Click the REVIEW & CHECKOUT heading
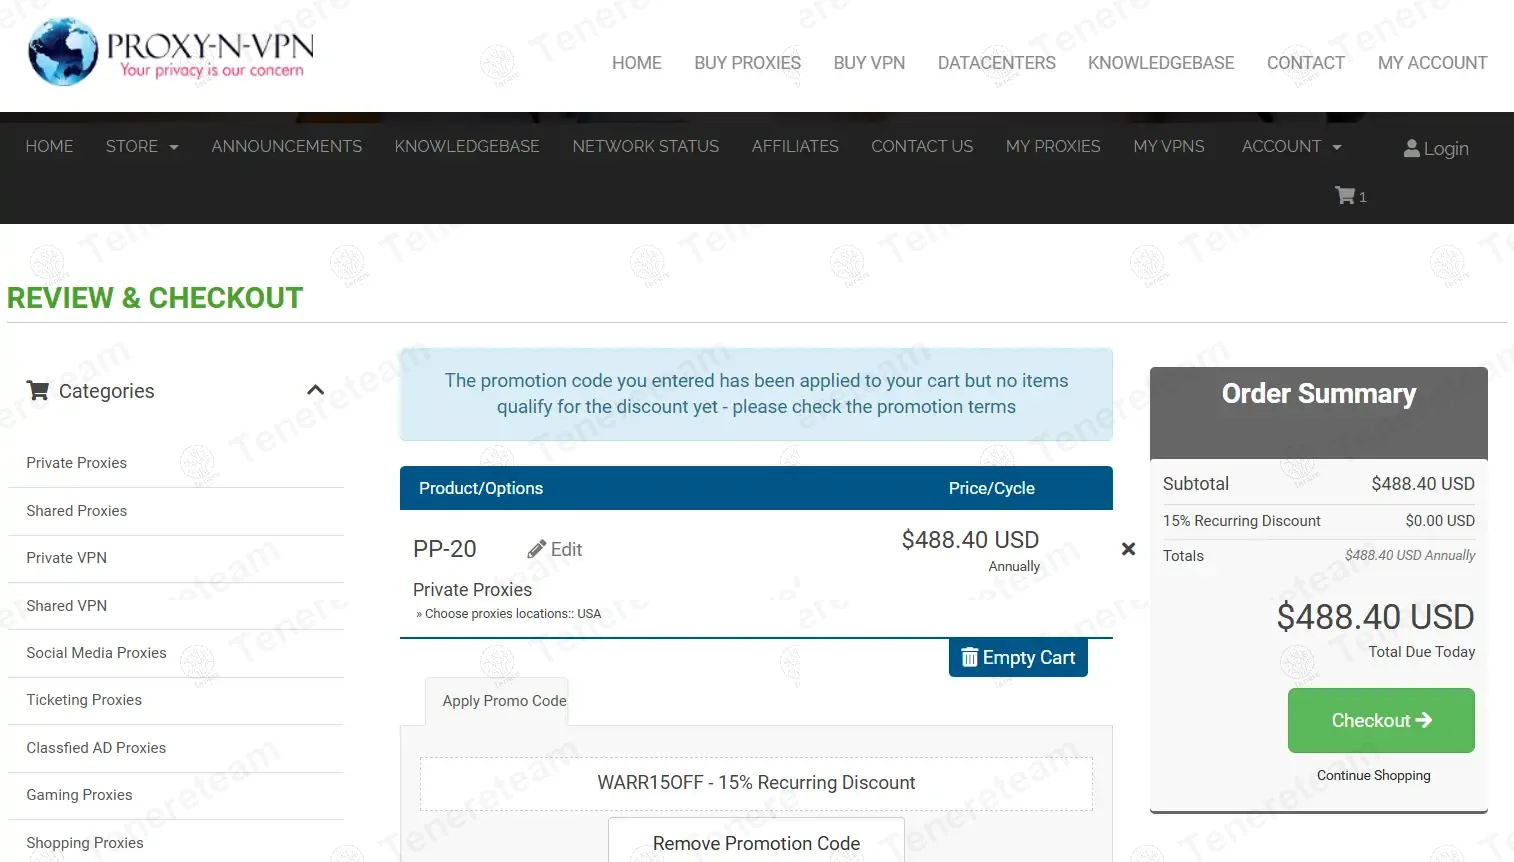This screenshot has width=1514, height=862. point(155,298)
